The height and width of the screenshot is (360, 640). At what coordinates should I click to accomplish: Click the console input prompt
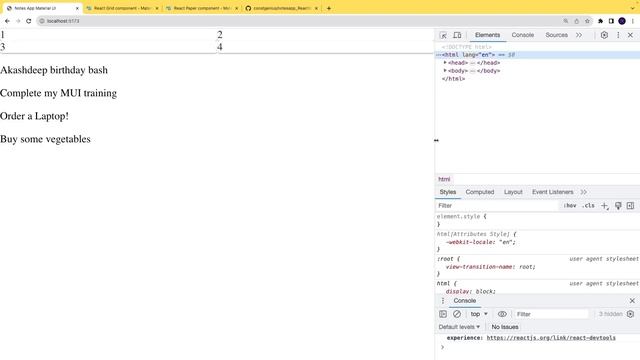[x=539, y=347]
